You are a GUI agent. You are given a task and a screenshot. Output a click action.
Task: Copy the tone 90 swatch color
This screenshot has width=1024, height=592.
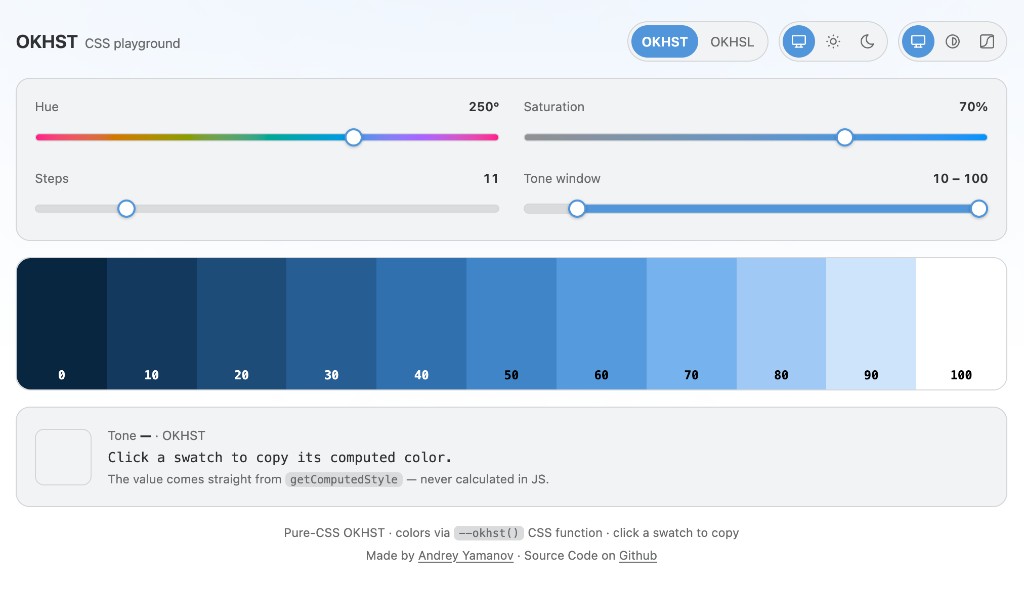[x=871, y=323]
